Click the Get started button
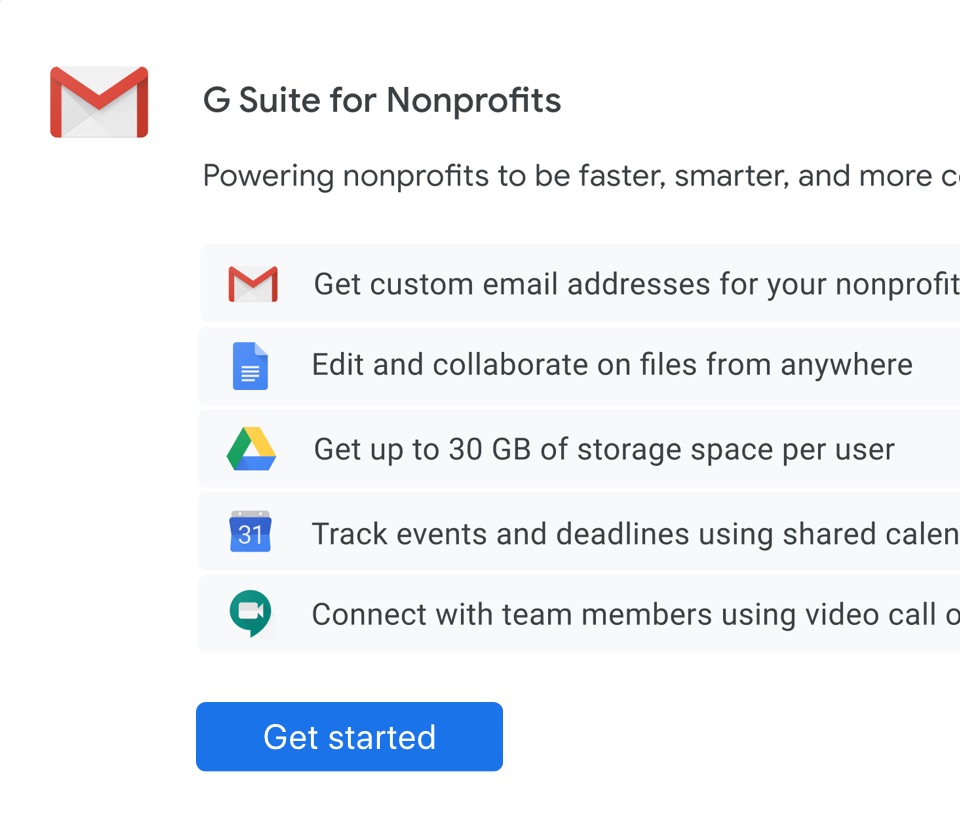The image size is (960, 830). tap(350, 736)
